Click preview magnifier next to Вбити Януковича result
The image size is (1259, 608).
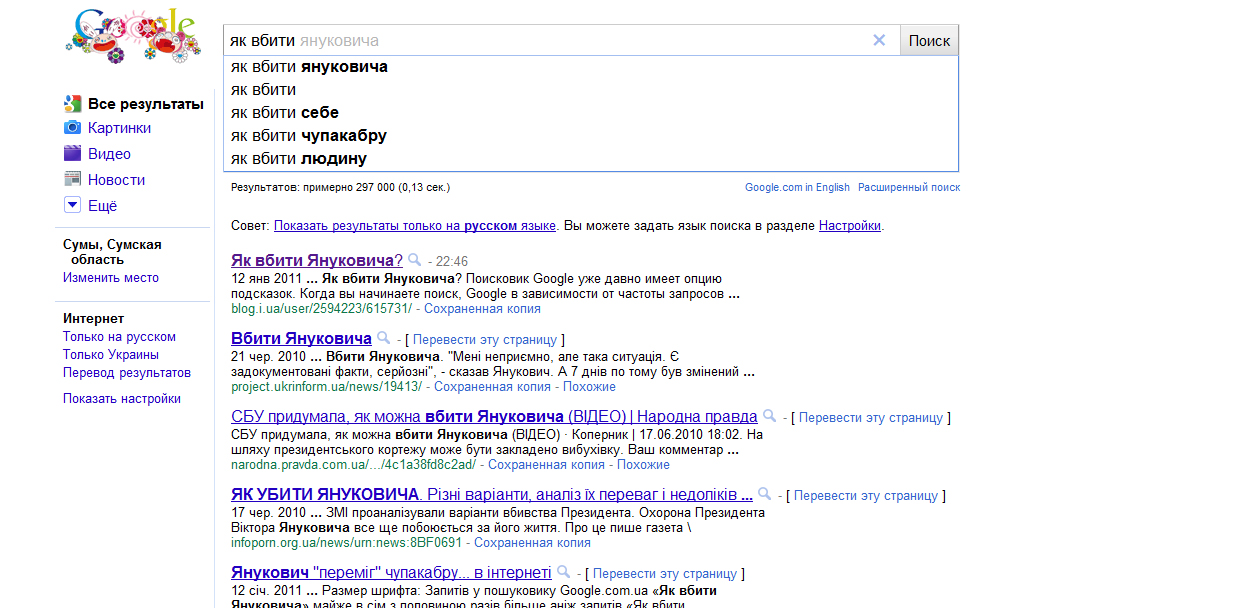point(382,338)
